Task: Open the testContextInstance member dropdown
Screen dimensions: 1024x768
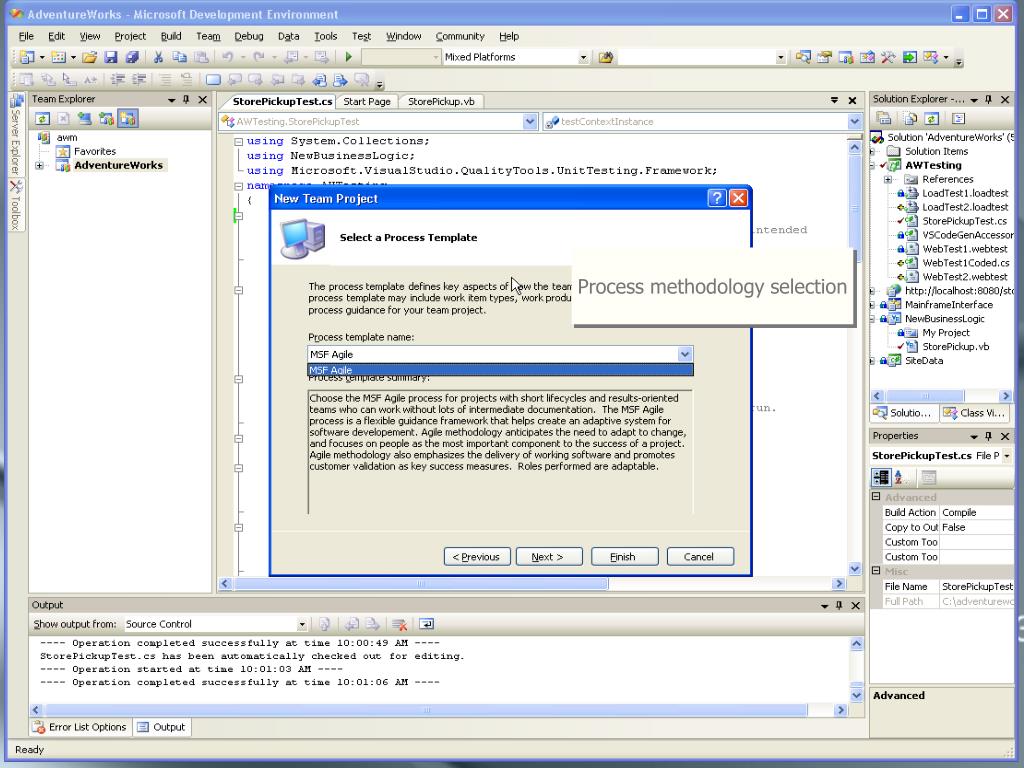Action: click(854, 121)
